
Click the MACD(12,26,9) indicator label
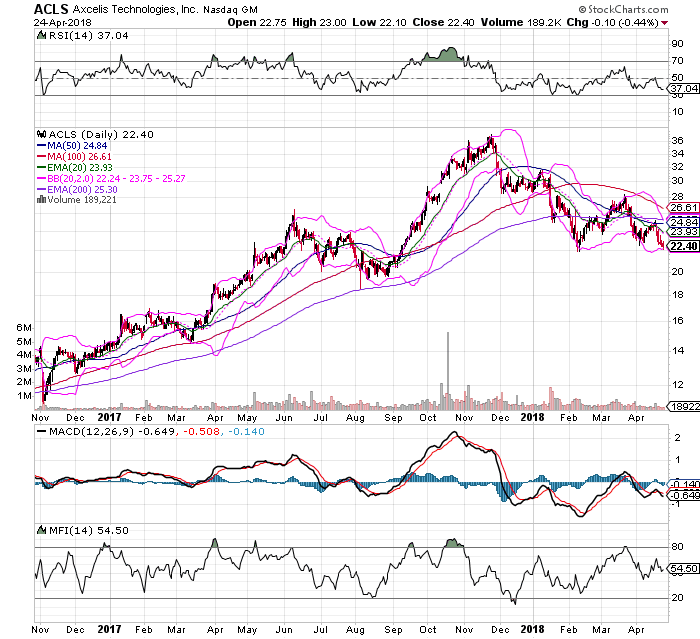(91, 432)
